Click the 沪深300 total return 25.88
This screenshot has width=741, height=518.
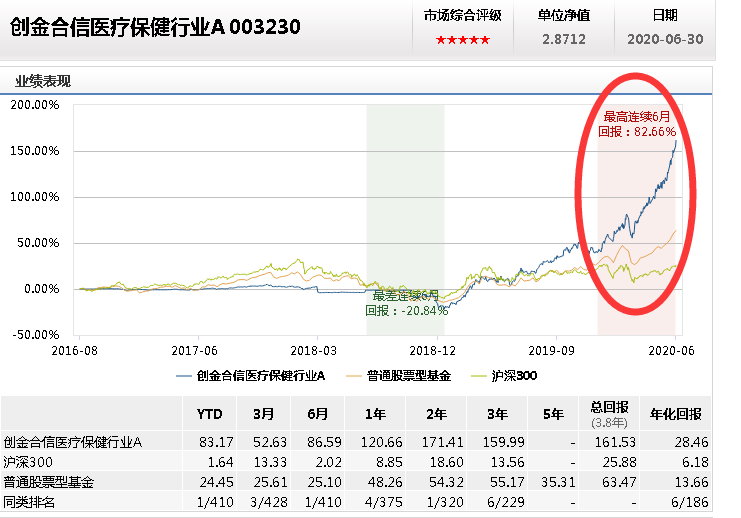point(619,462)
